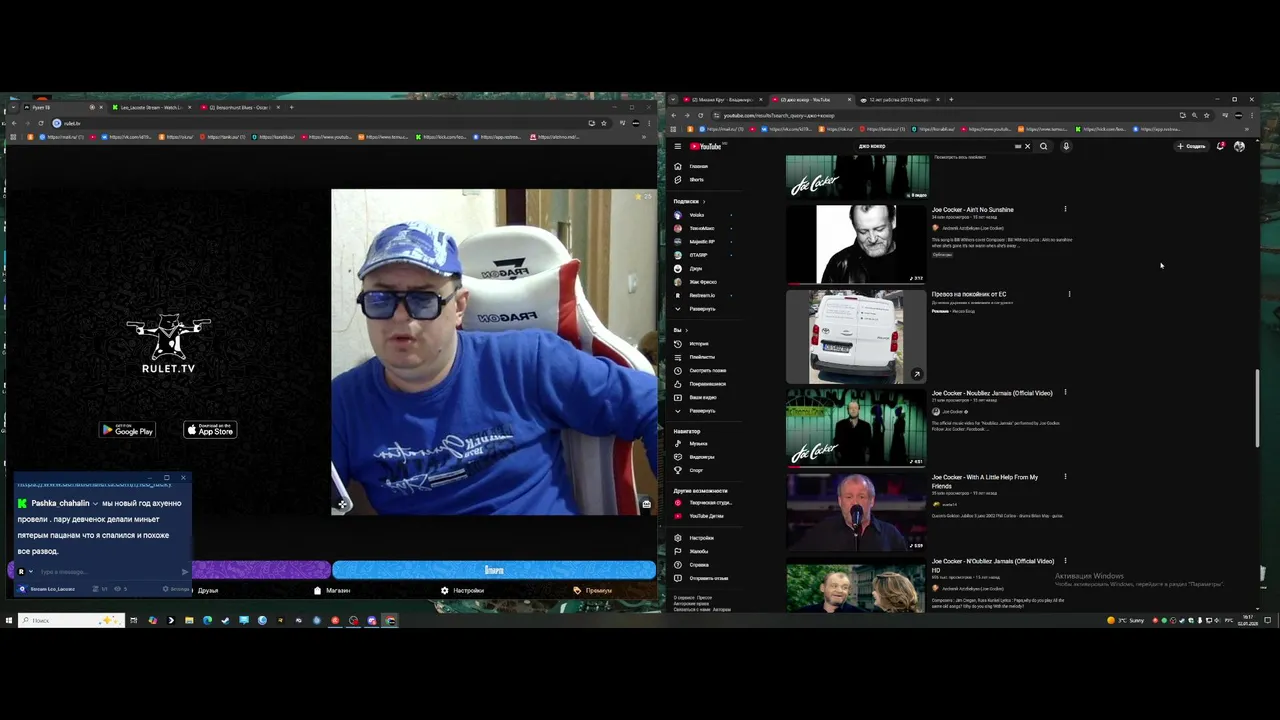Open Магазин in rulet.tv bottom bar
The image size is (1280, 720).
[332, 590]
